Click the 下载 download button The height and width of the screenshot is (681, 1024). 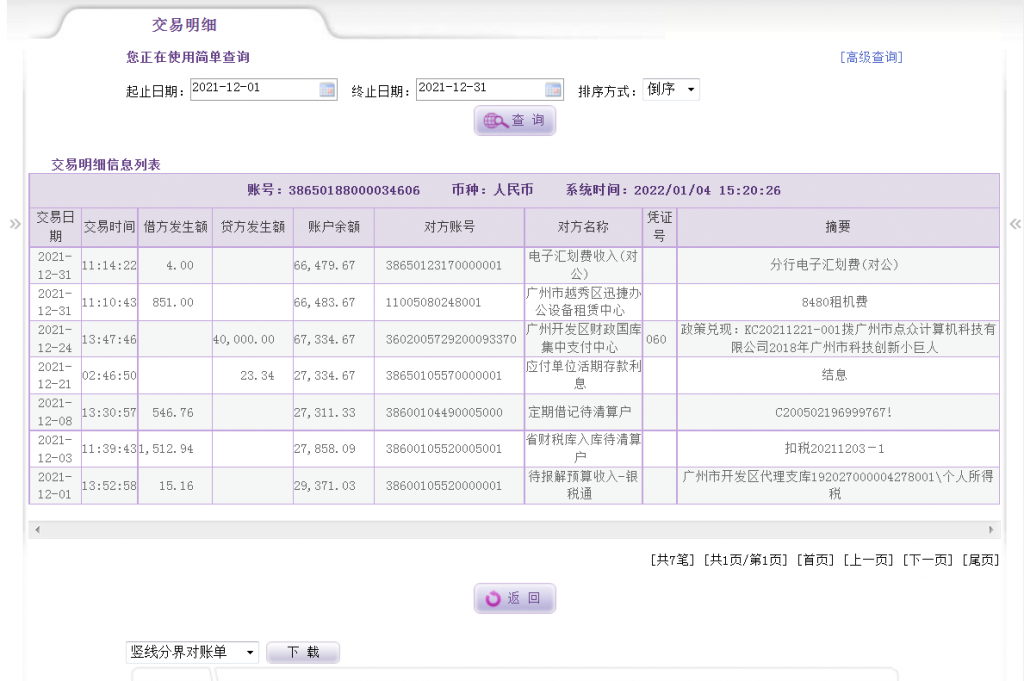pos(303,652)
